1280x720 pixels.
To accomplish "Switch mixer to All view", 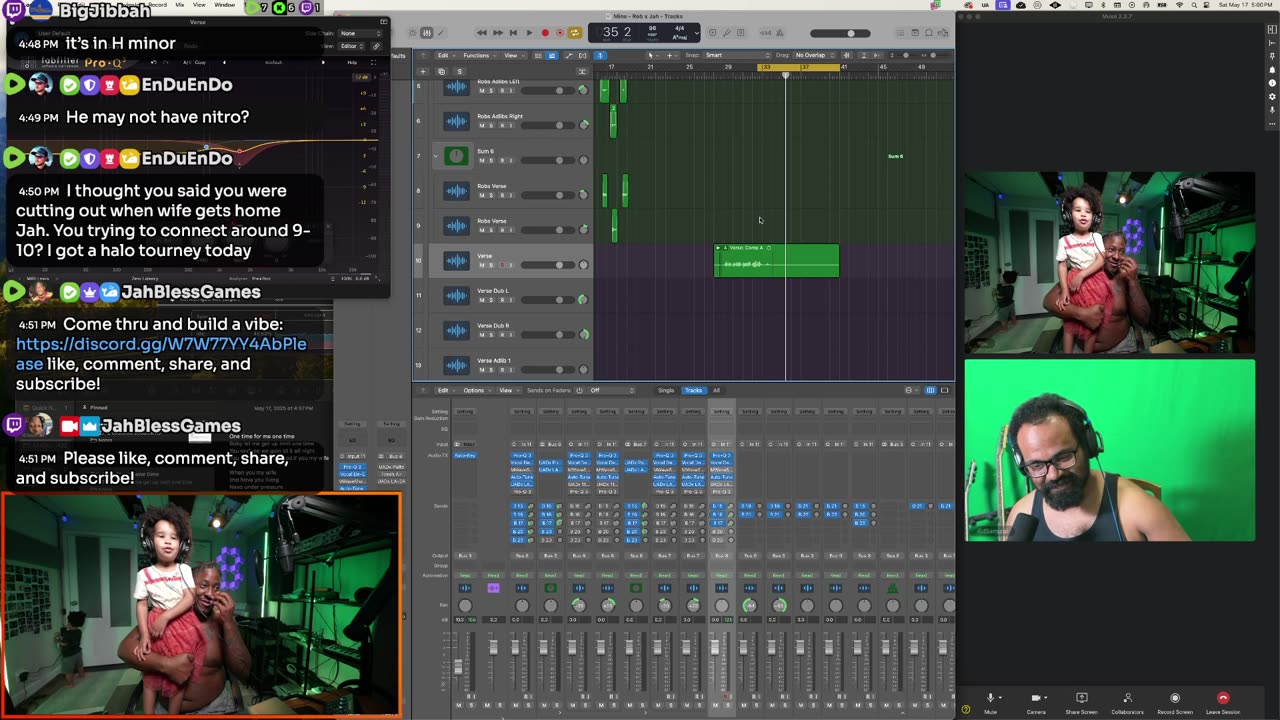I will click(x=716, y=390).
